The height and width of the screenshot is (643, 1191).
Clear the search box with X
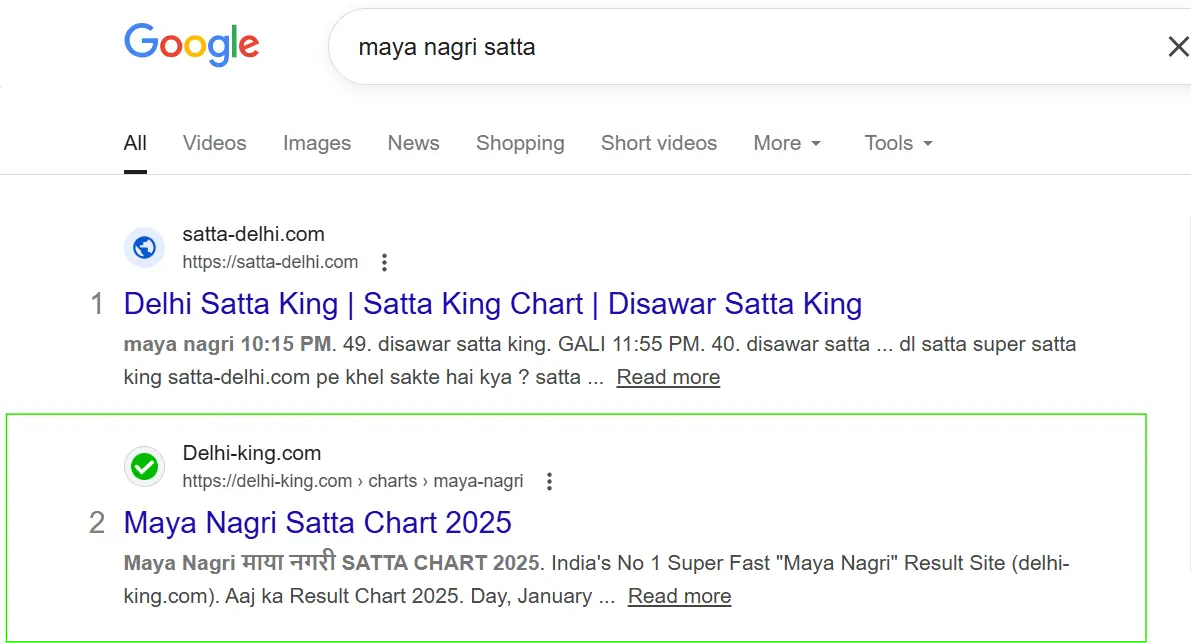(1178, 46)
